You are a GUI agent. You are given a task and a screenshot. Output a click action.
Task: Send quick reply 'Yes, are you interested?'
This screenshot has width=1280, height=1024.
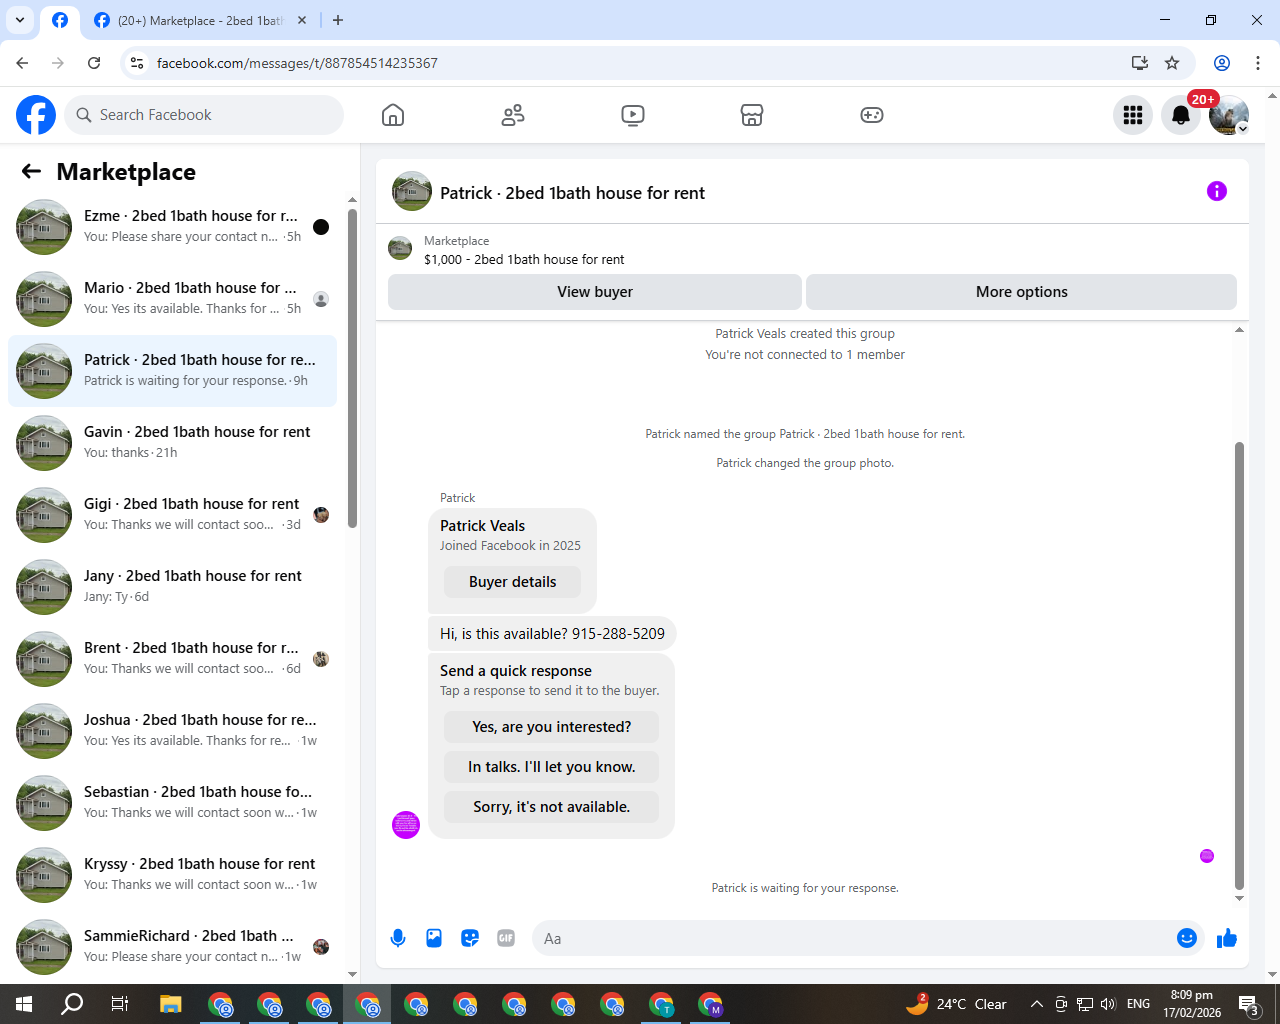click(552, 727)
